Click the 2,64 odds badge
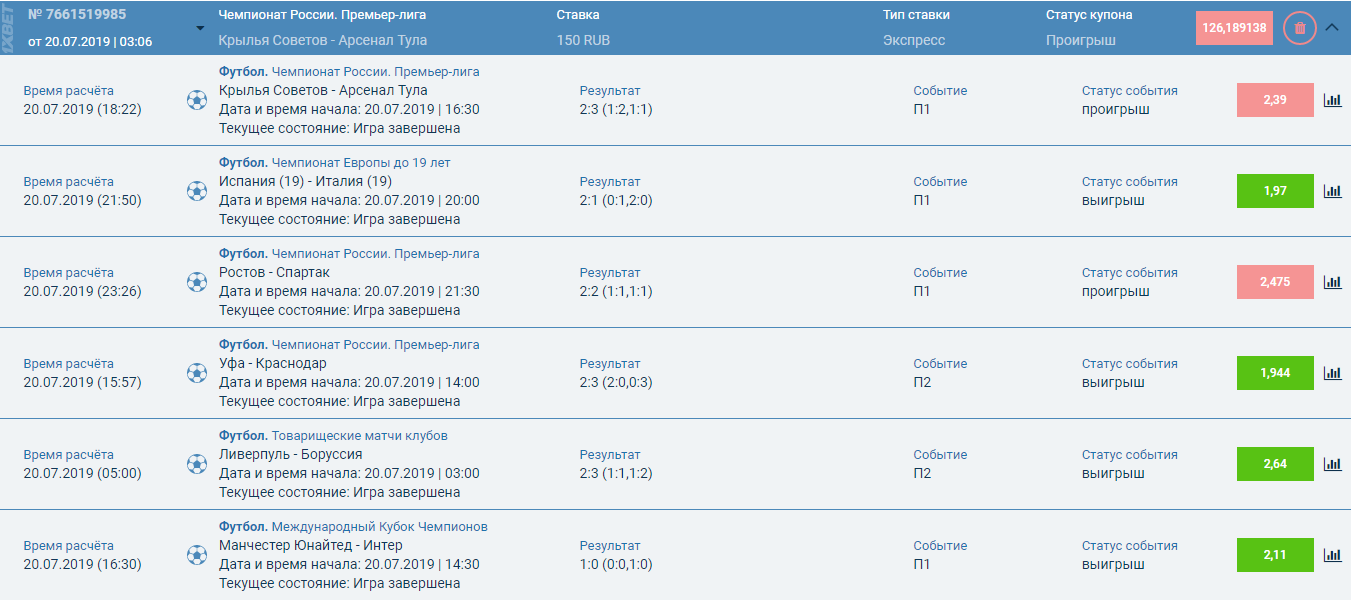 pyautogui.click(x=1275, y=464)
